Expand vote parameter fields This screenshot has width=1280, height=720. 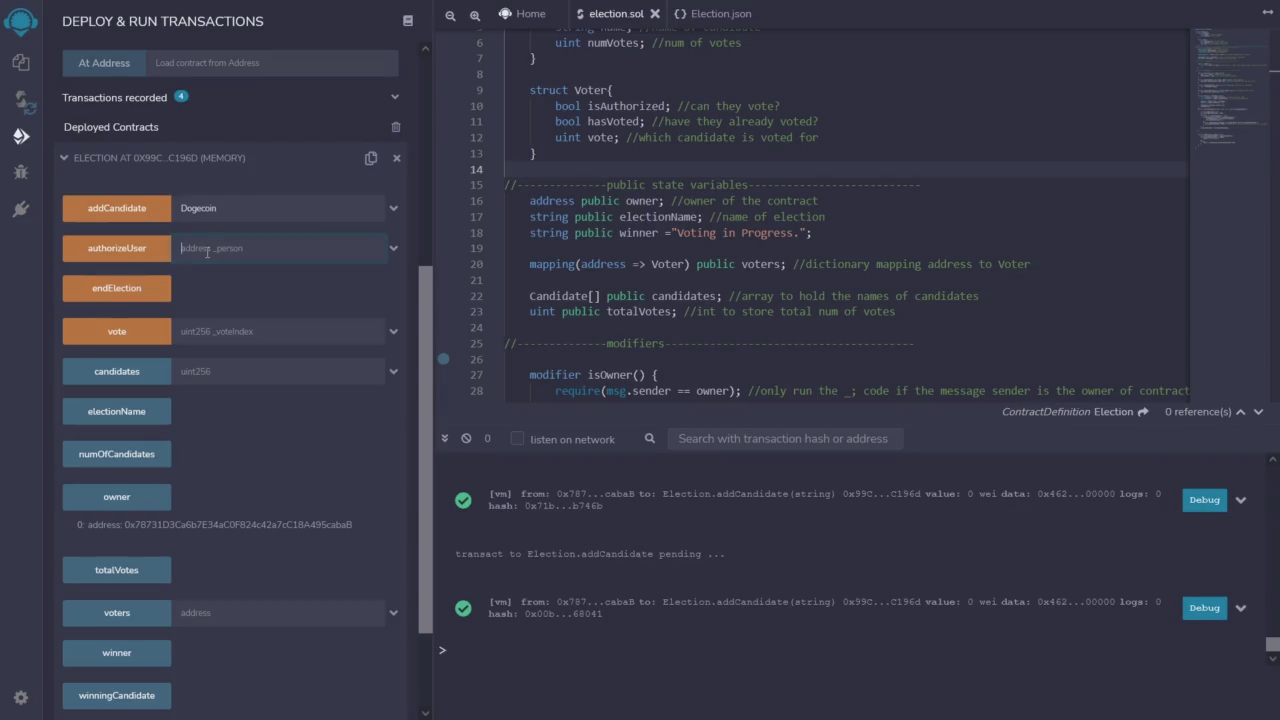tap(394, 331)
